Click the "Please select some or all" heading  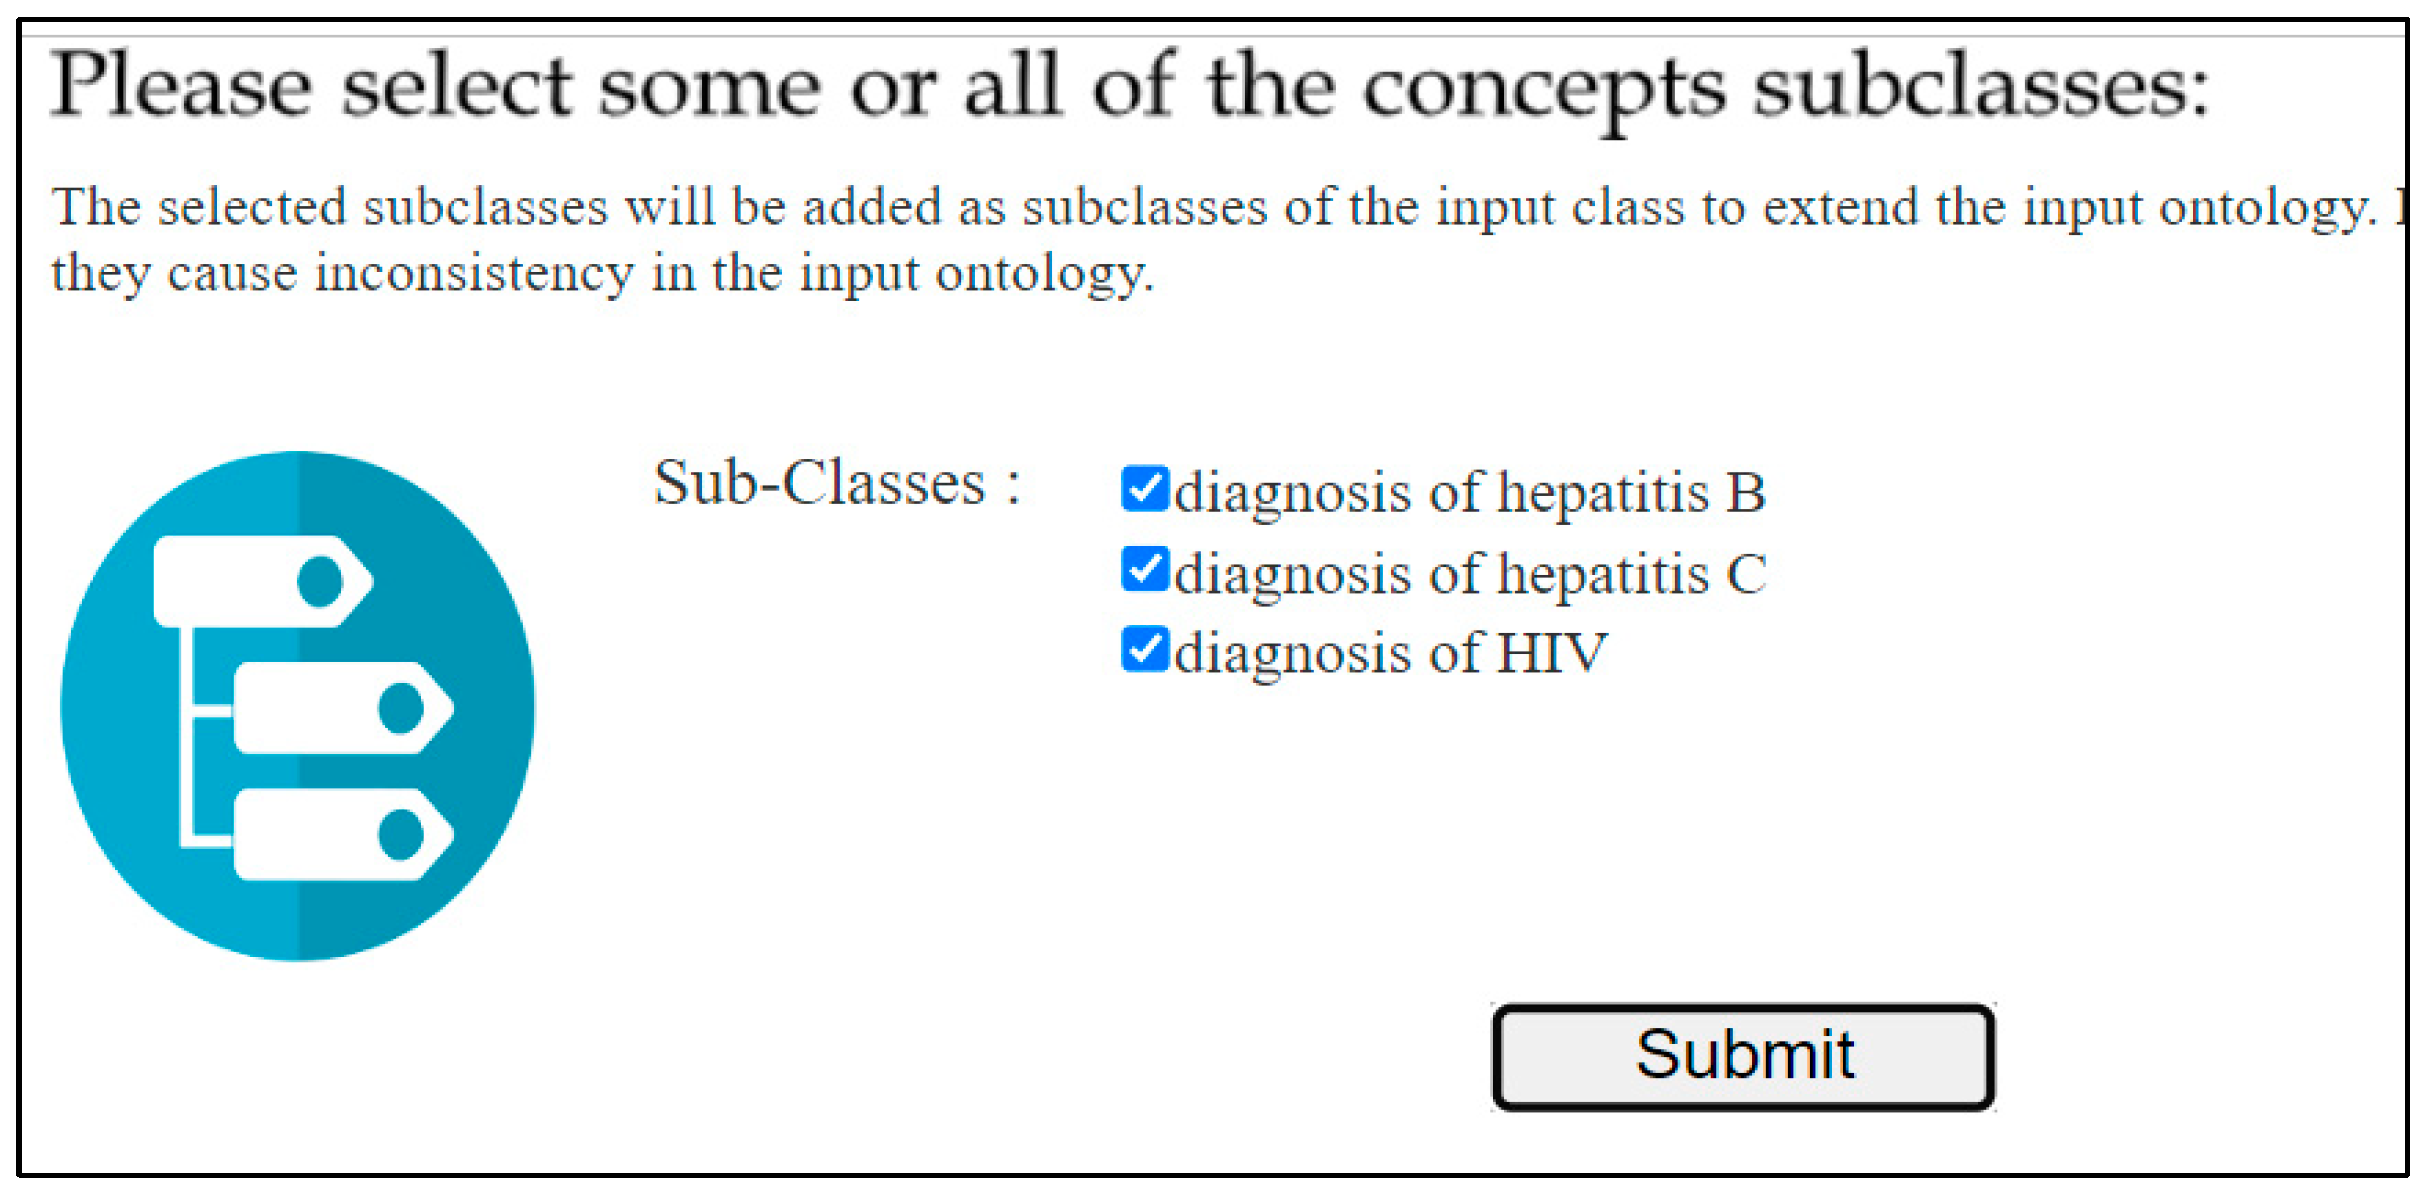tap(1130, 88)
